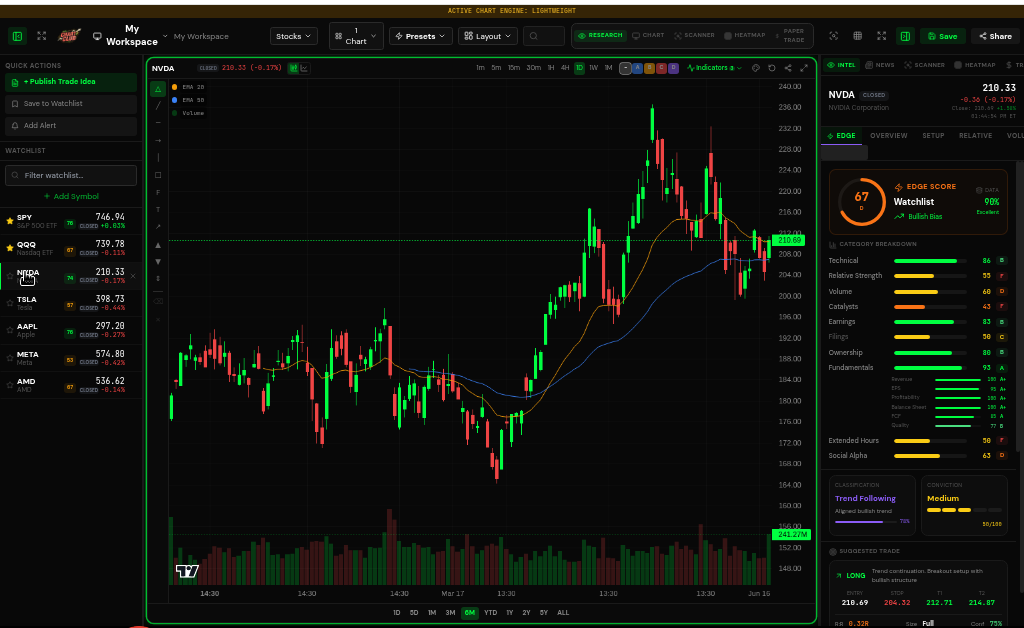This screenshot has width=1024, height=628.
Task: Open the Layout dropdown
Action: click(488, 37)
